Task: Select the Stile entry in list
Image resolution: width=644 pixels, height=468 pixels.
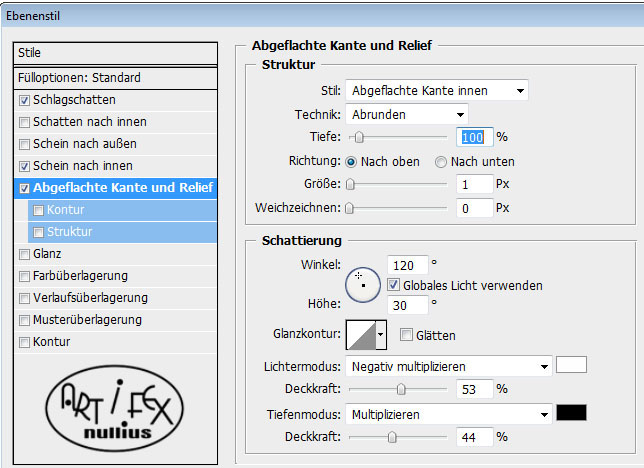Action: pos(115,53)
